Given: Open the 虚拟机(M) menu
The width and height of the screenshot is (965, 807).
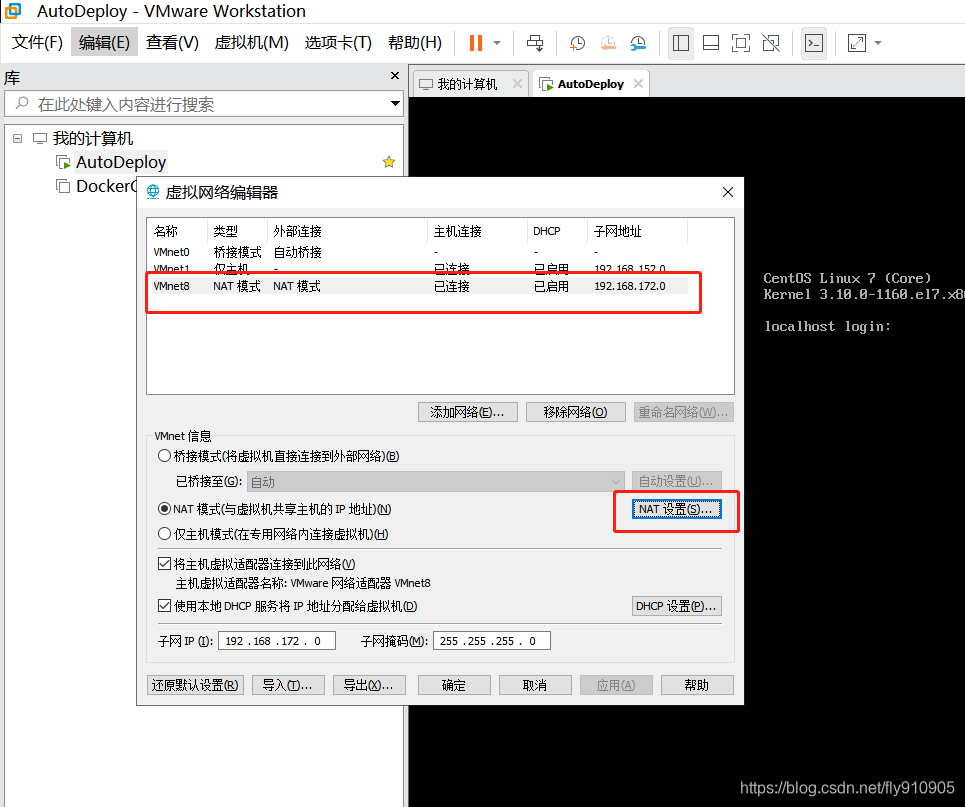Looking at the screenshot, I should [x=251, y=42].
